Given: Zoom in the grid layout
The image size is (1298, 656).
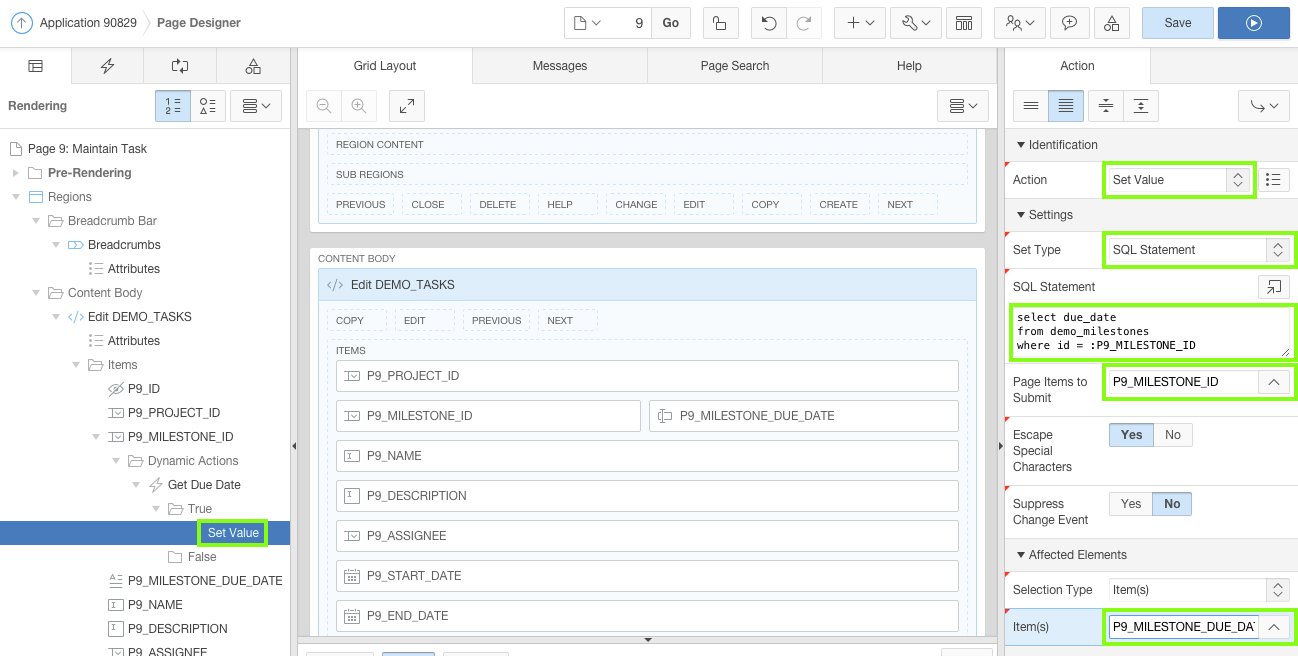Looking at the screenshot, I should [x=358, y=106].
